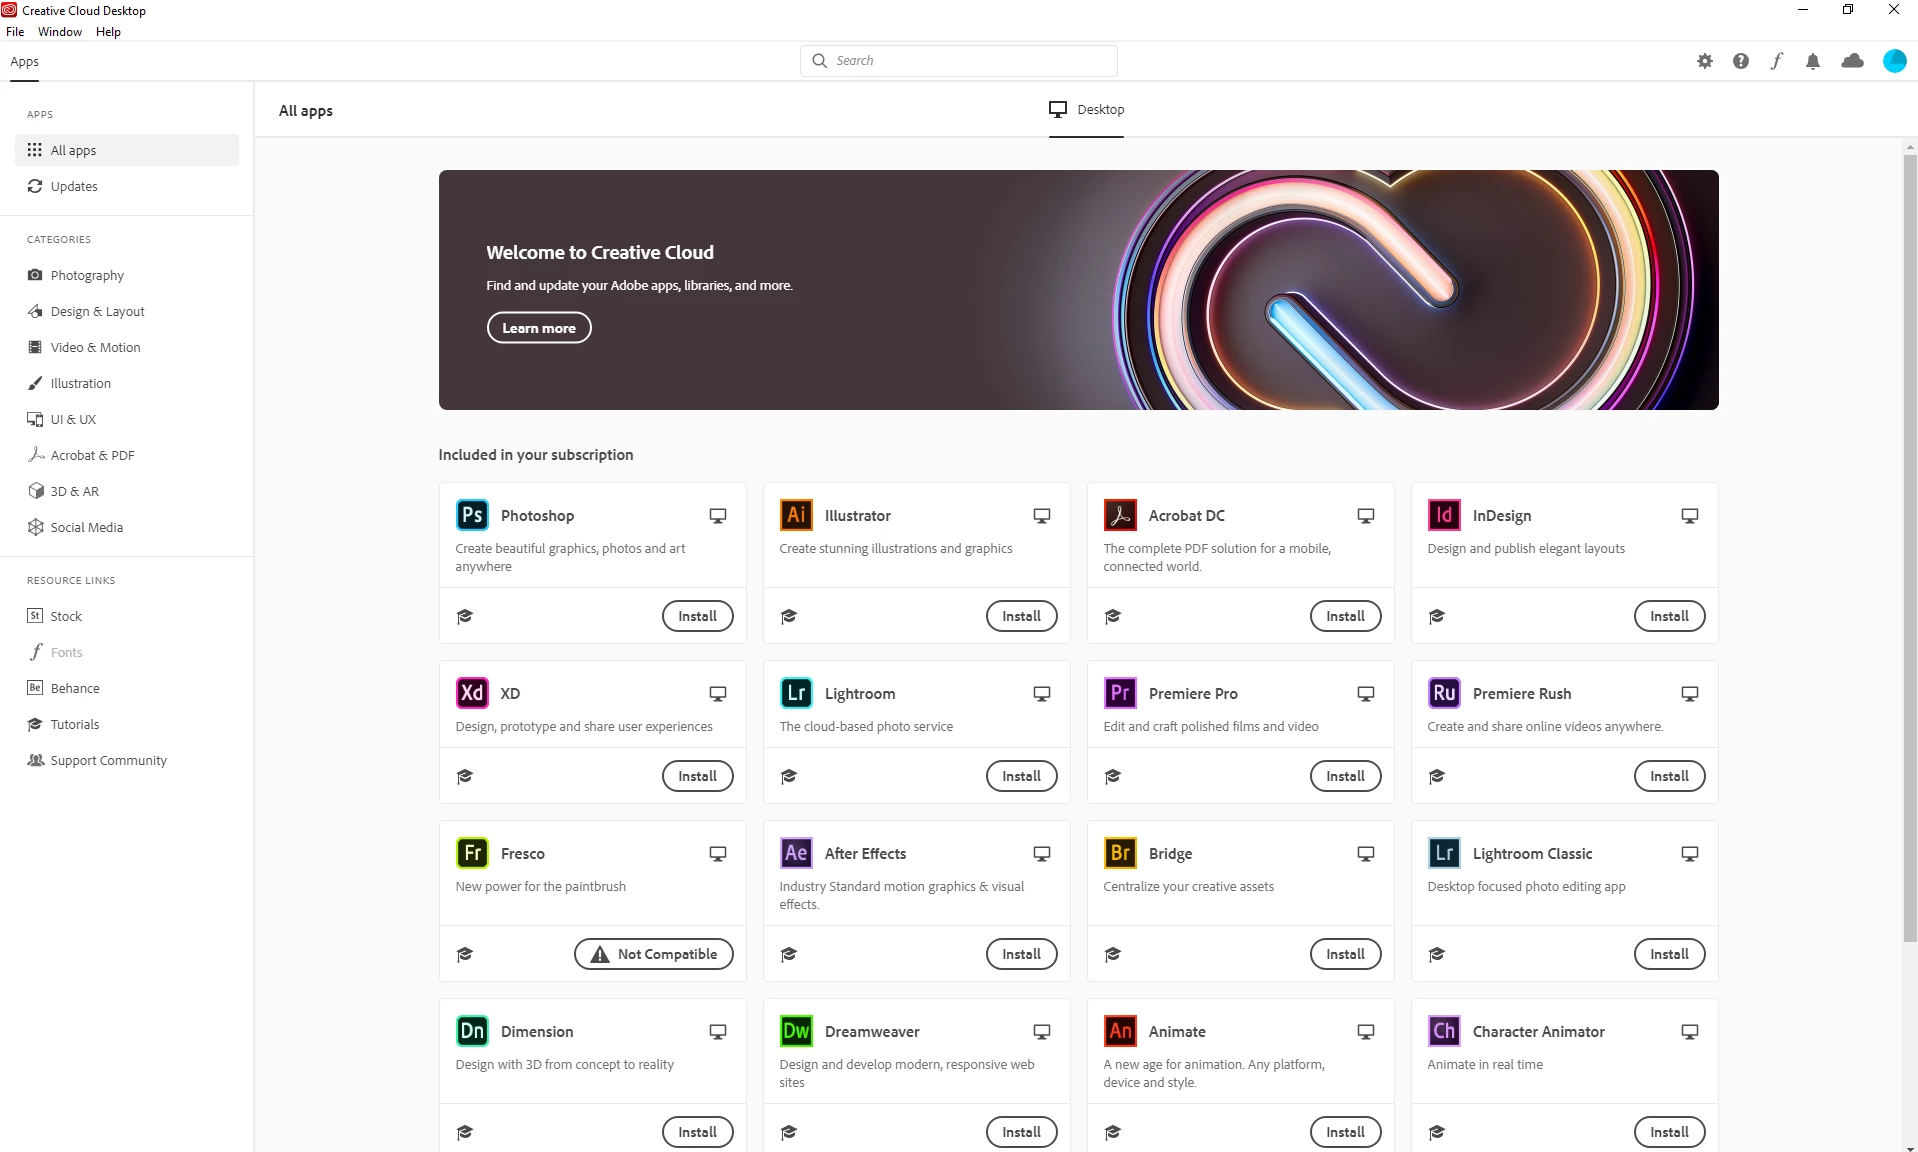Open tutorials icon on Photoshop card
Image resolution: width=1918 pixels, height=1152 pixels.
point(465,616)
